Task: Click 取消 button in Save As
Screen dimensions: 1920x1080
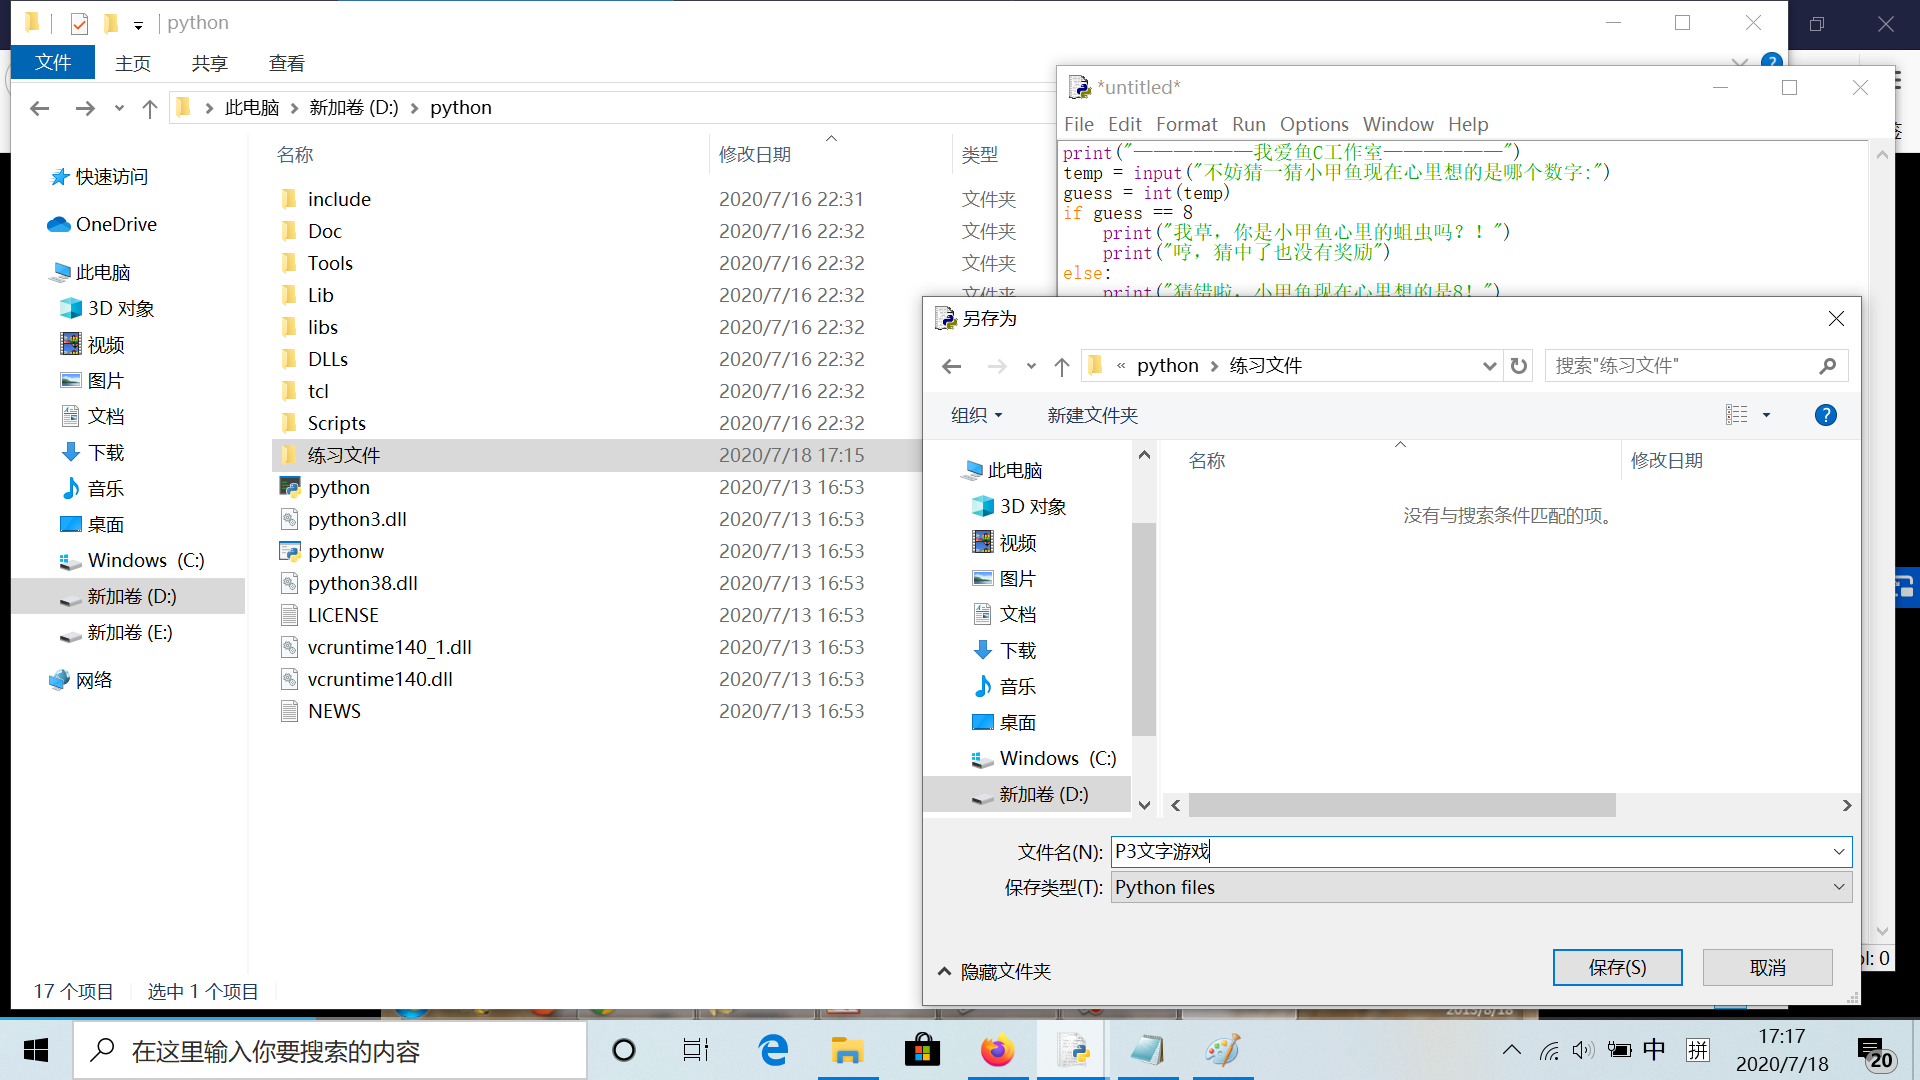Action: tap(1767, 967)
